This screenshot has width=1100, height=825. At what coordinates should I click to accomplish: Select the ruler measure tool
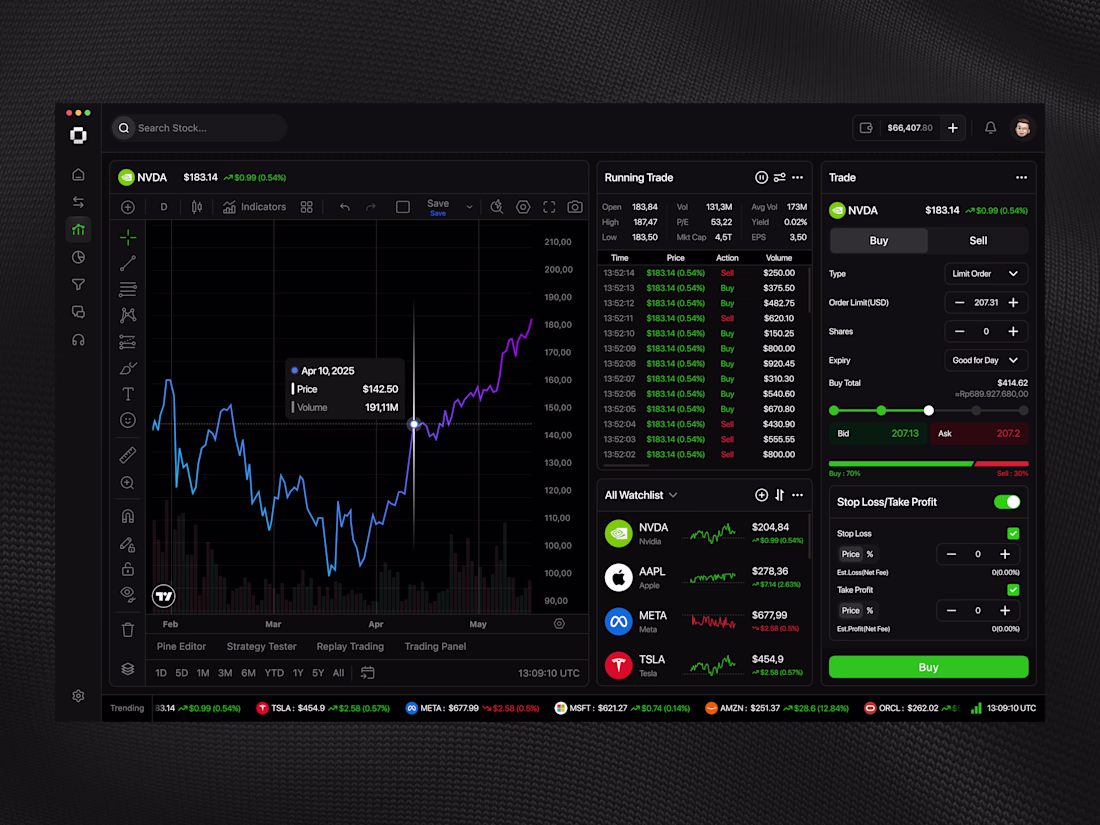128,455
